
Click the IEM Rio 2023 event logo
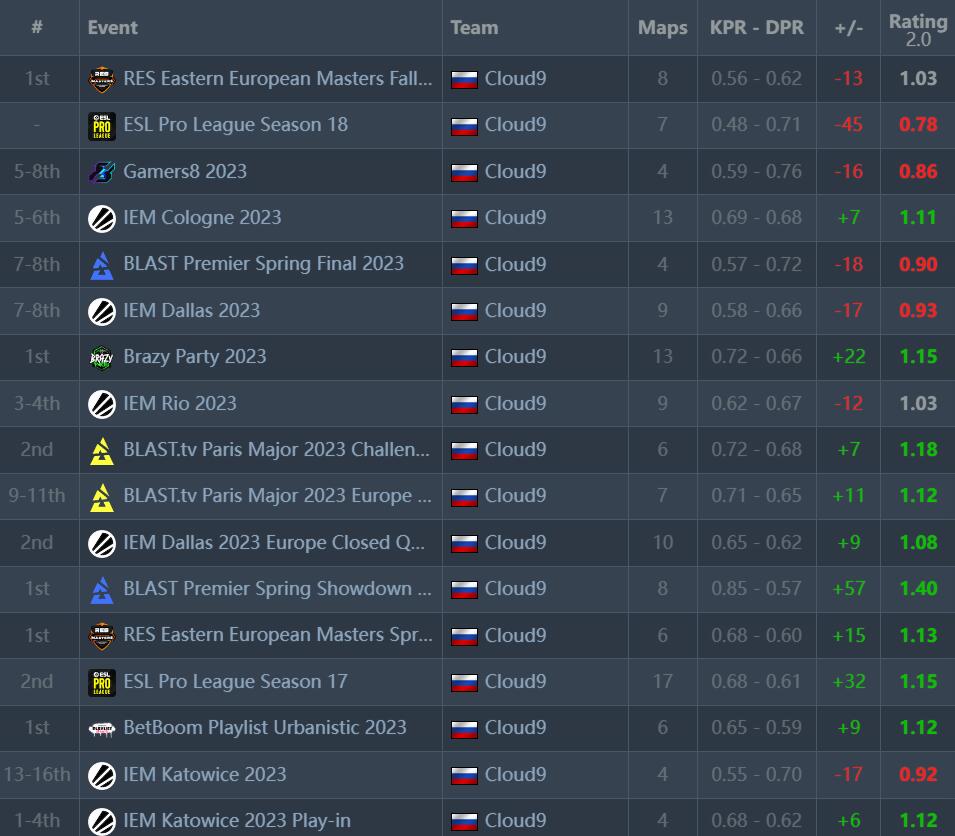102,403
